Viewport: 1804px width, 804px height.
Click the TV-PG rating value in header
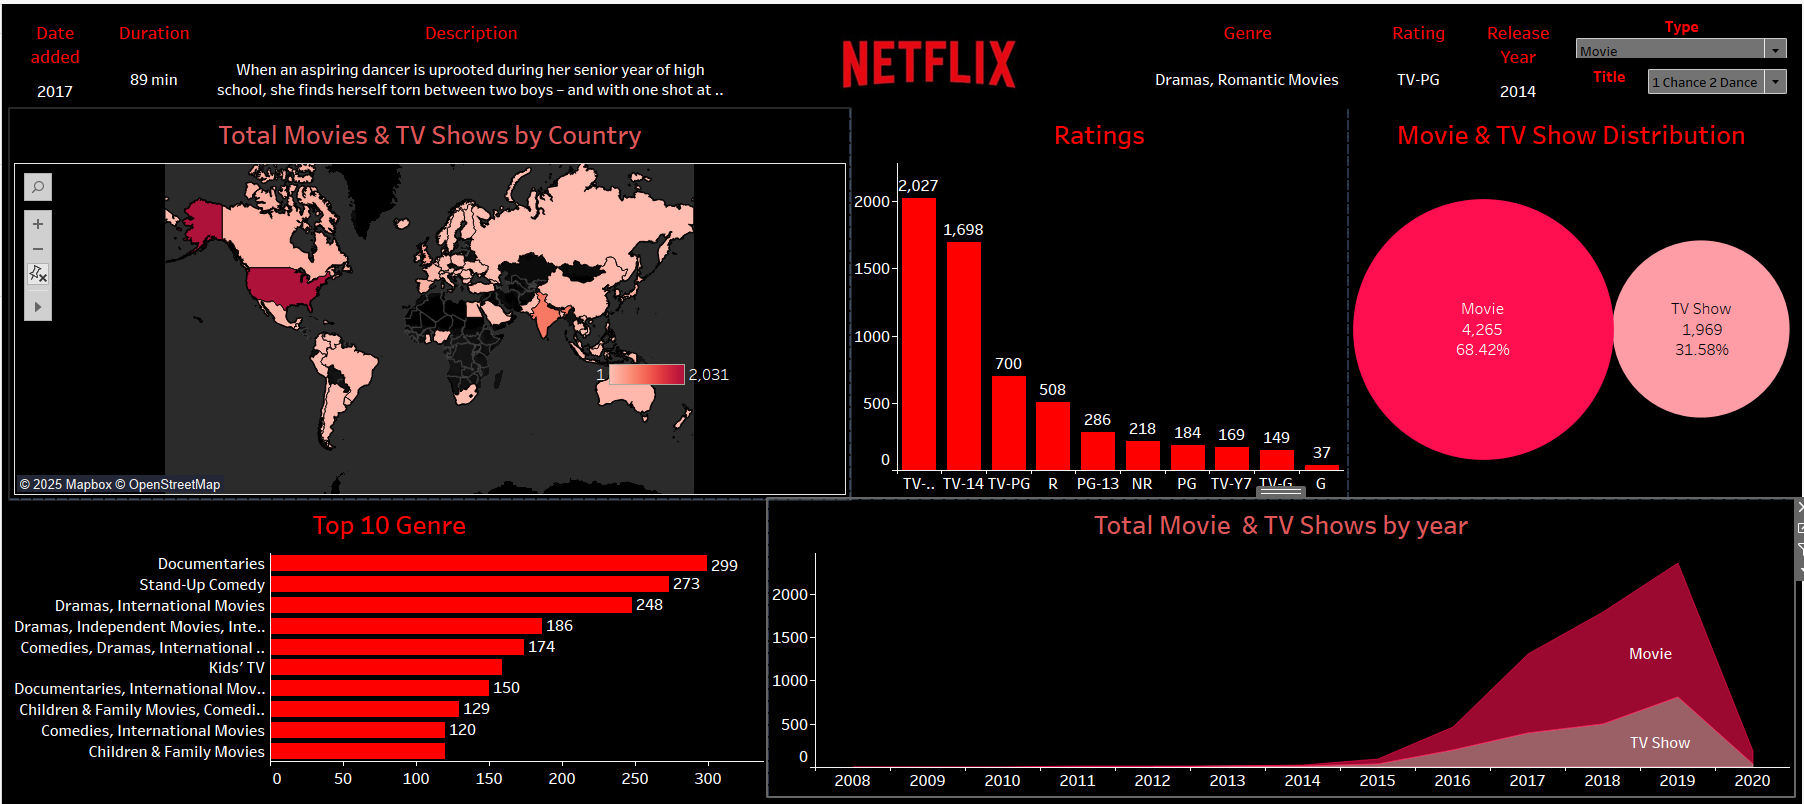(x=1418, y=80)
